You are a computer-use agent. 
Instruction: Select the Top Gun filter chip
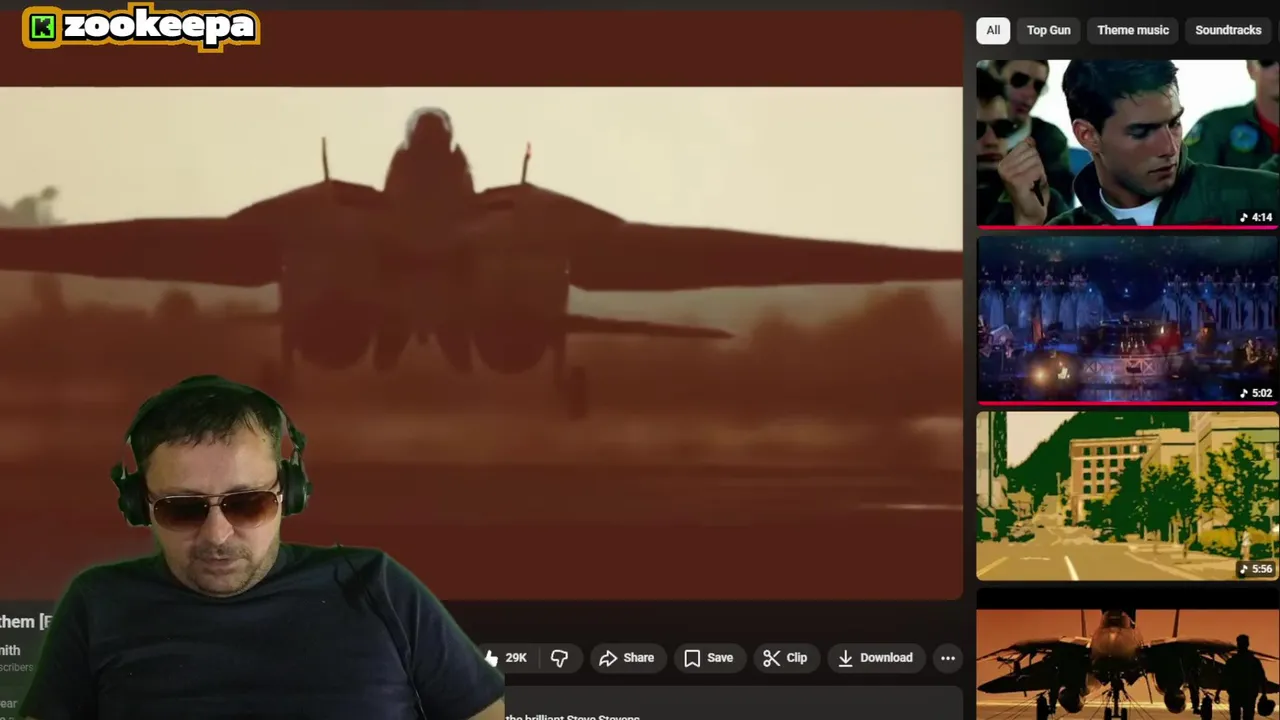point(1048,30)
